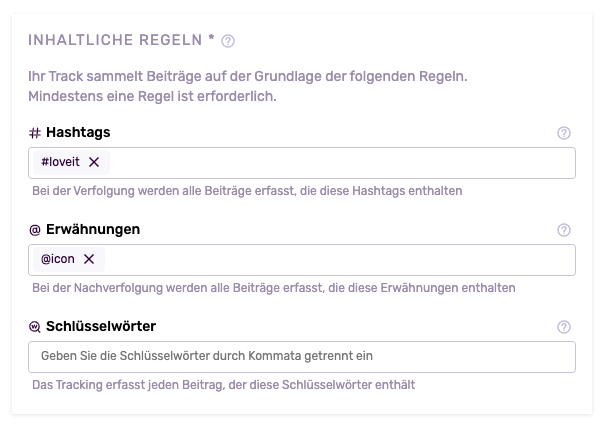Focus the Erwähnungen input field empty area

(340, 260)
